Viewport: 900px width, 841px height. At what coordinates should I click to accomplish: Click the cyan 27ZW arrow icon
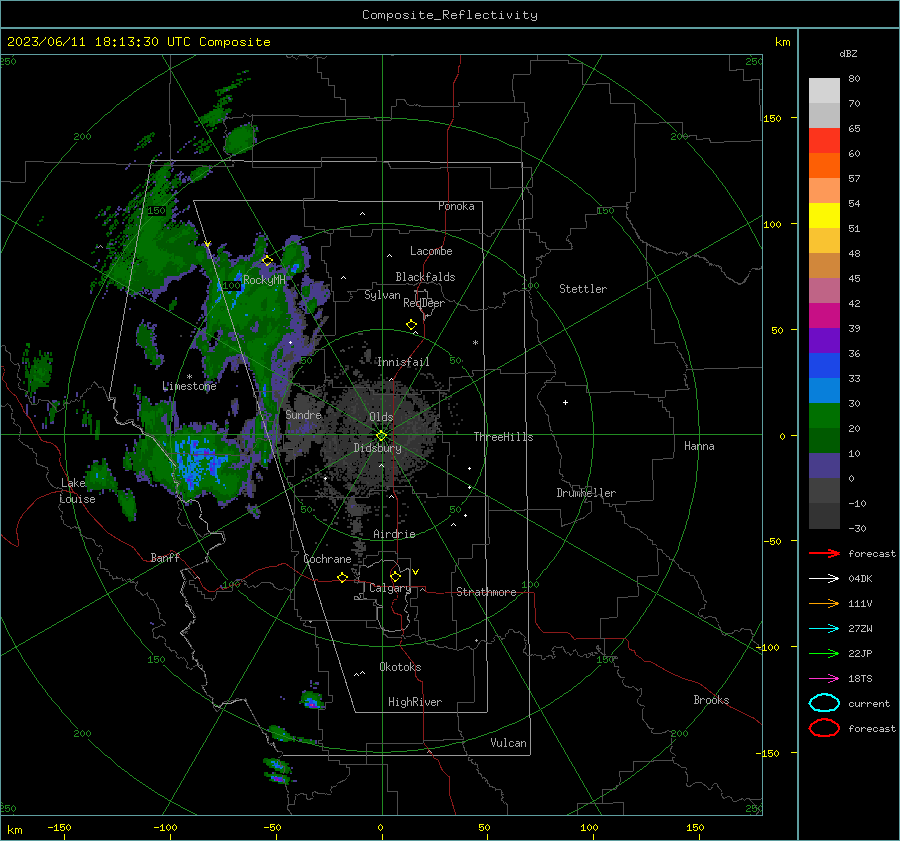click(824, 629)
